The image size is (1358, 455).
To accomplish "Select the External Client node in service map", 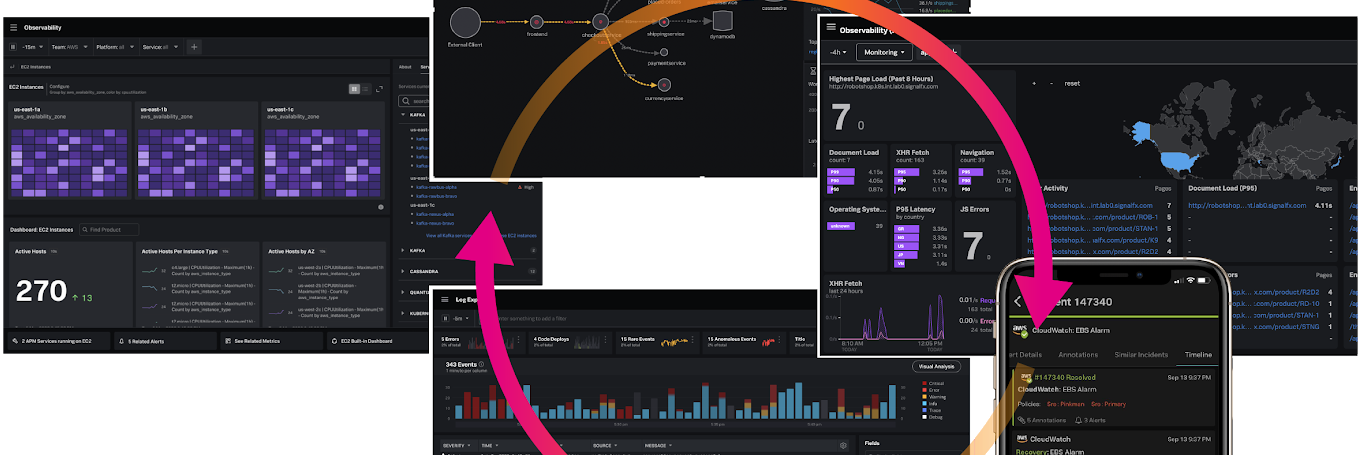I will (x=466, y=23).
